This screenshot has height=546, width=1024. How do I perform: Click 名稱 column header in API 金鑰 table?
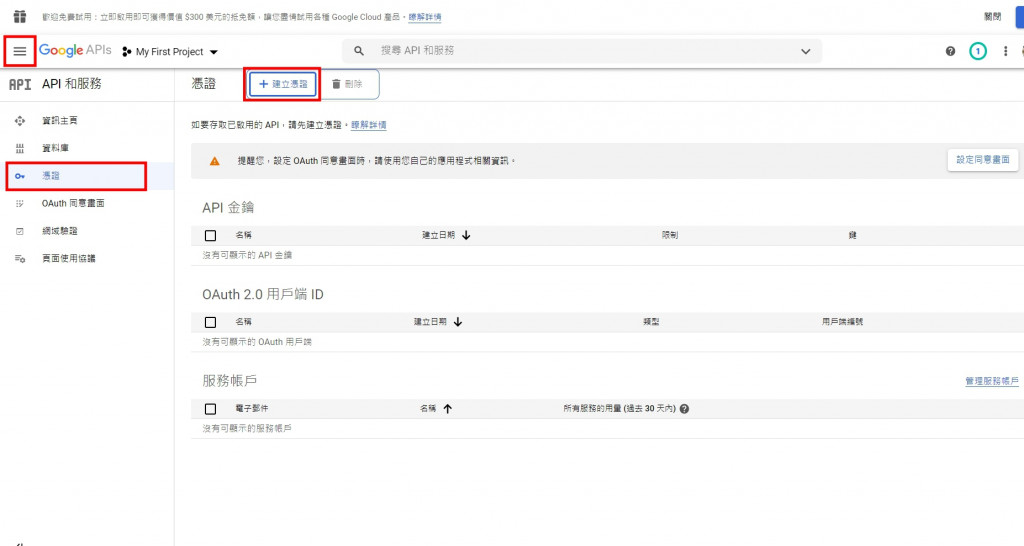pos(244,235)
